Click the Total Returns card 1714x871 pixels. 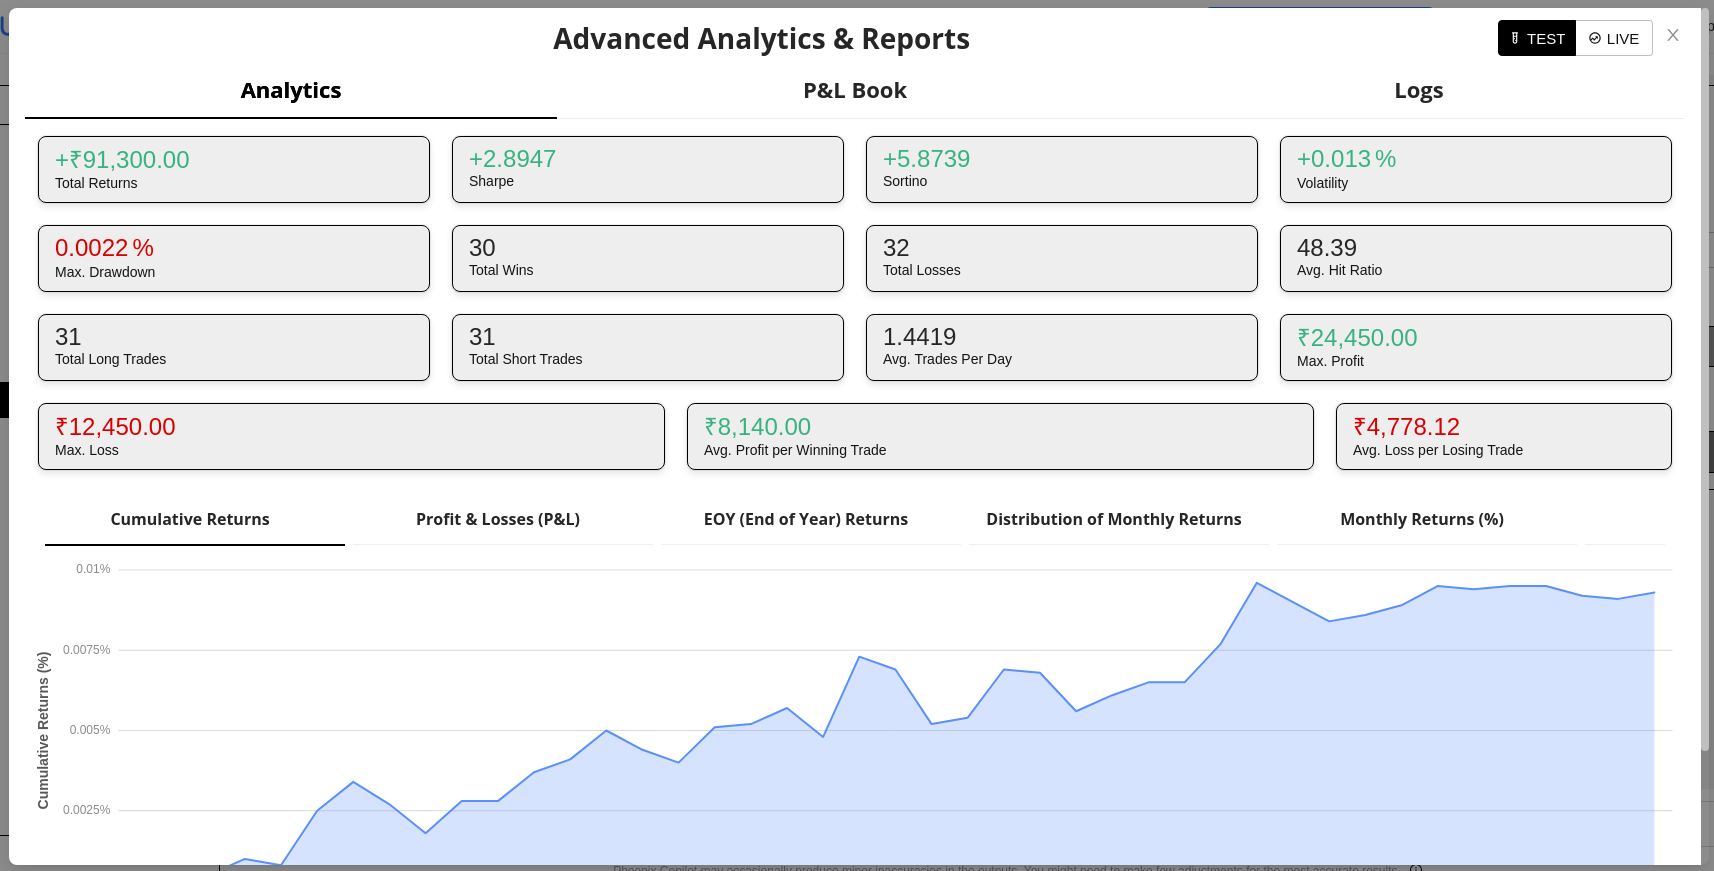234,170
